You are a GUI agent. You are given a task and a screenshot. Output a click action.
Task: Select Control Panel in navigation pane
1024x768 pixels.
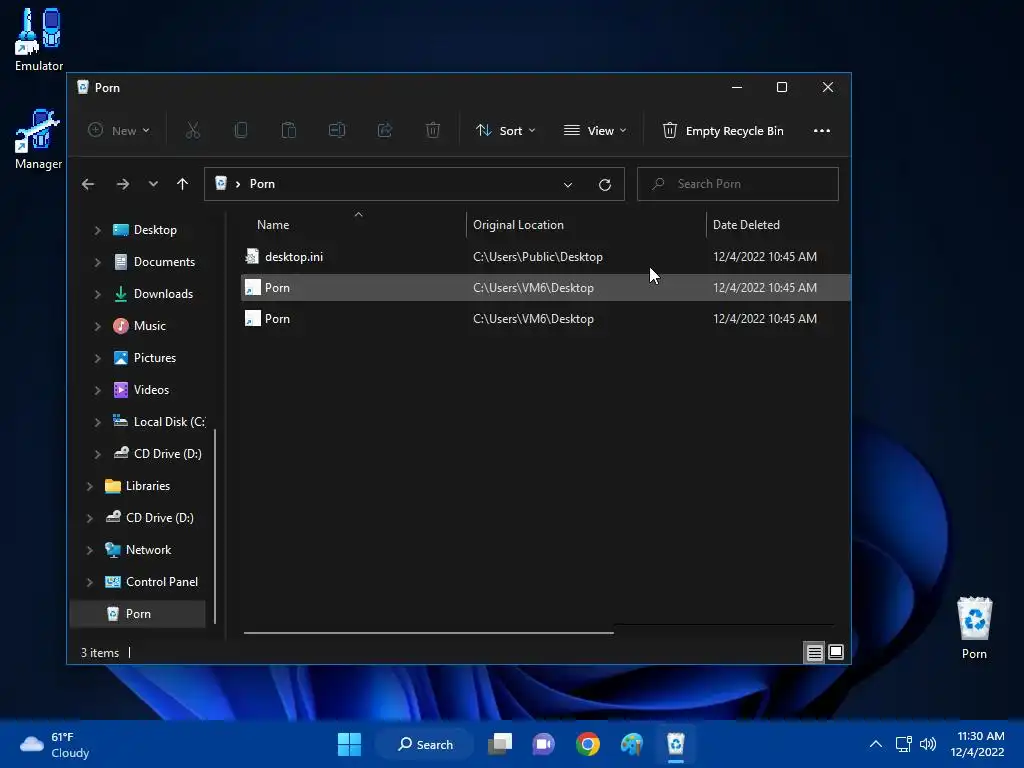click(x=152, y=582)
